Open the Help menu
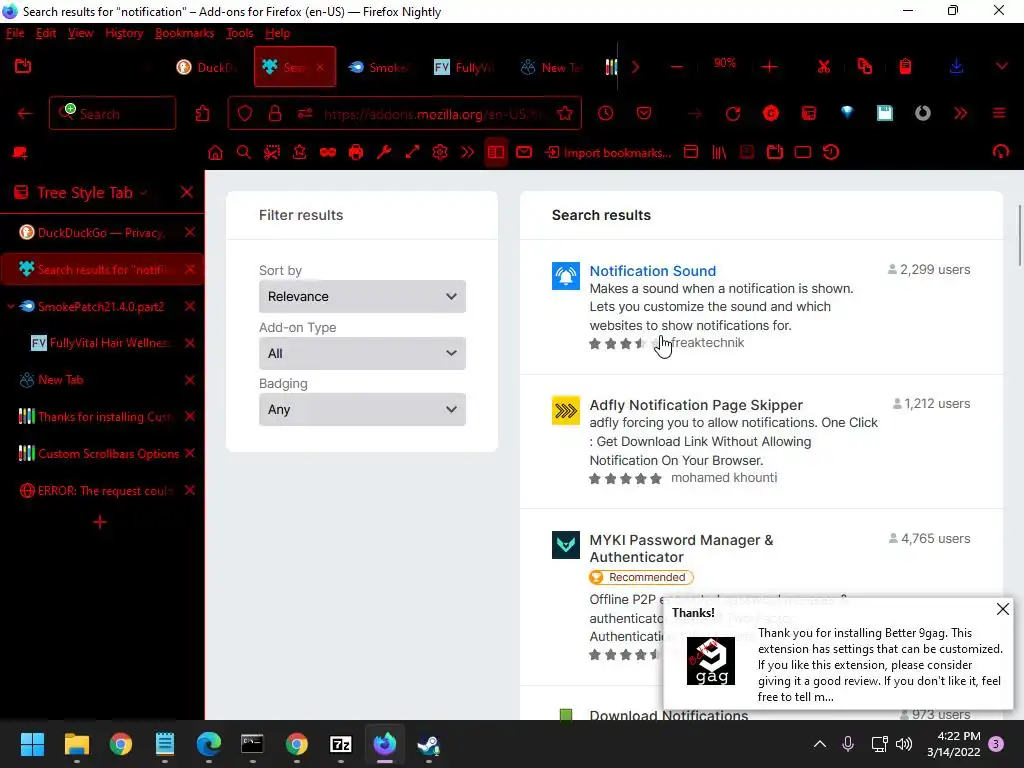This screenshot has height=768, width=1024. (x=278, y=33)
